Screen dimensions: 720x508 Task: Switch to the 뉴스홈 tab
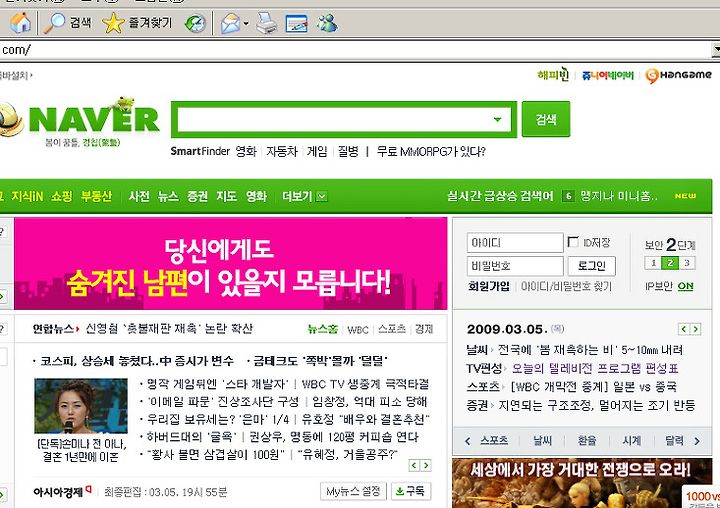(x=323, y=329)
